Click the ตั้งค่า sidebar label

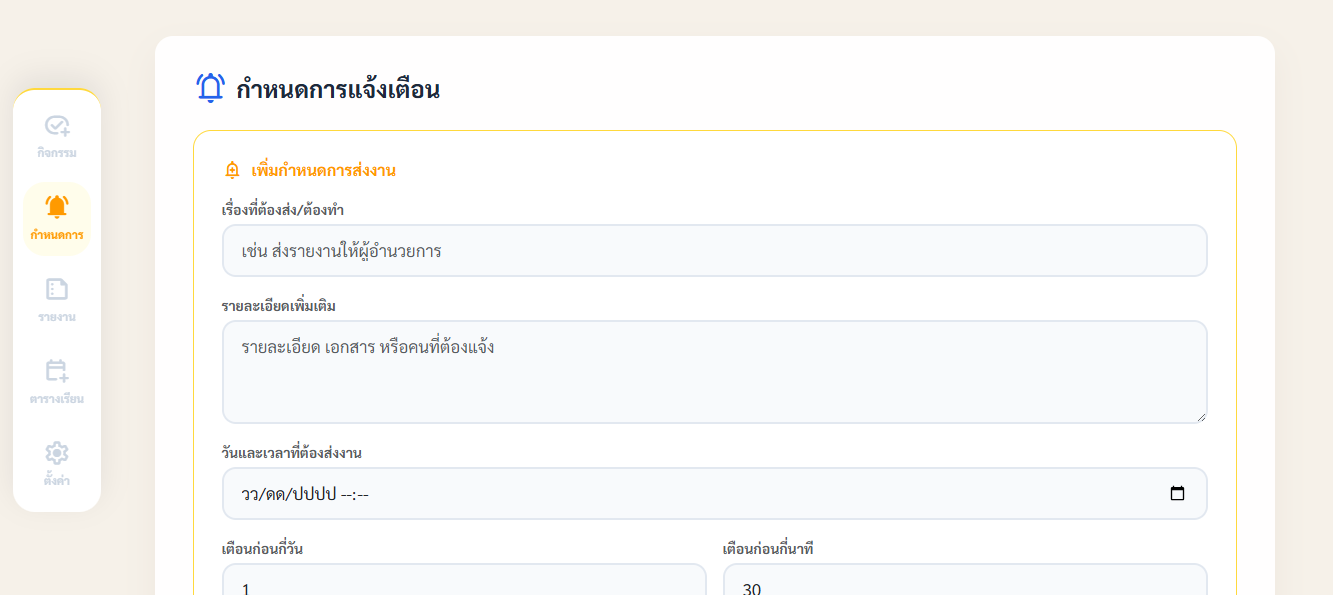pos(57,481)
